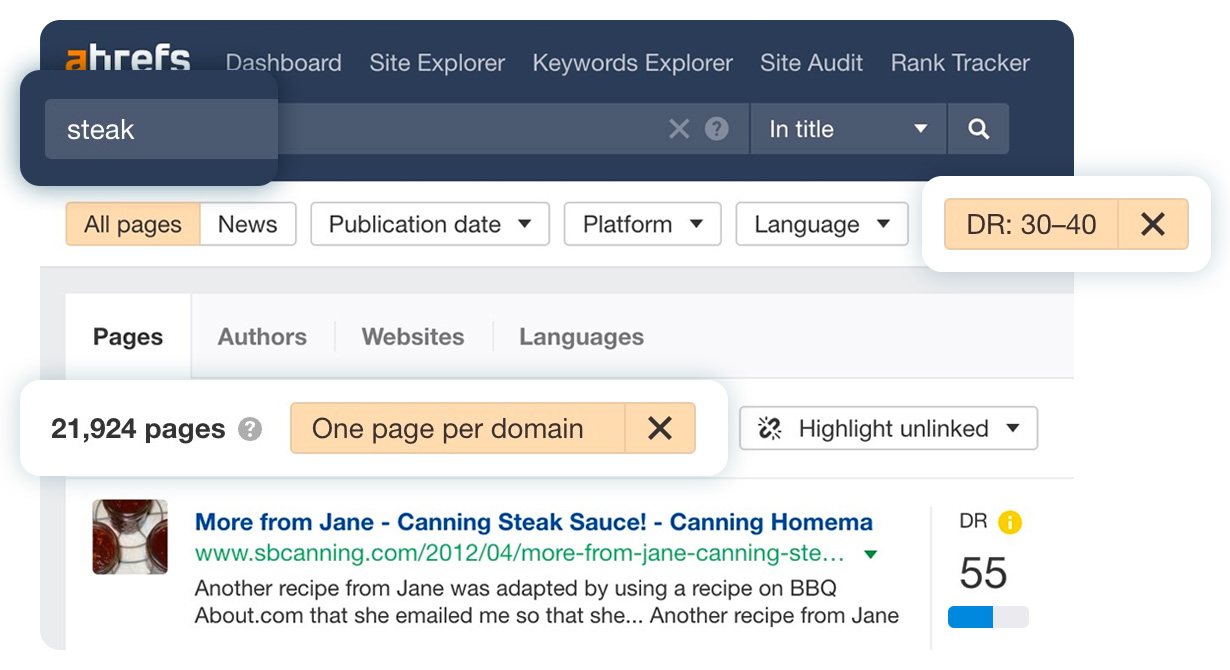Click the article thumbnail image
The height and width of the screenshot is (670, 1230).
[x=130, y=538]
